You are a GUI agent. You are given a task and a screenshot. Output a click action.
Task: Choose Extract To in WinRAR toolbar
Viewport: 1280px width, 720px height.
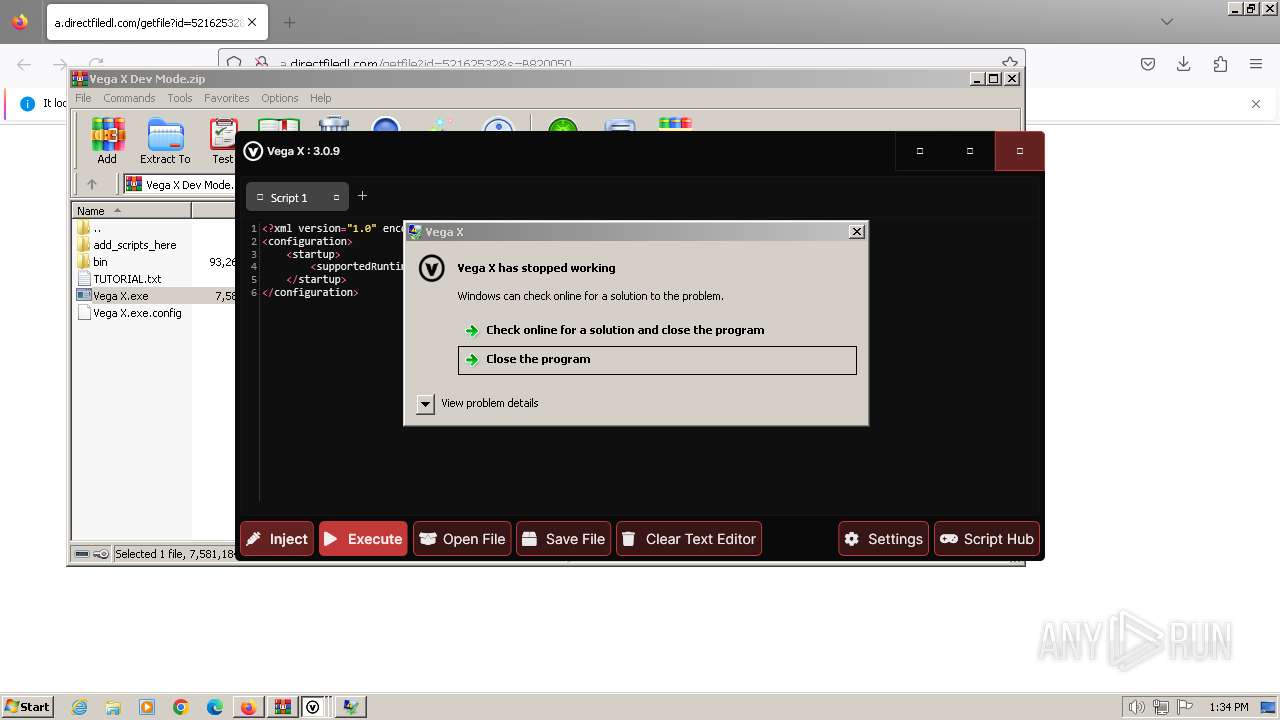click(x=165, y=141)
